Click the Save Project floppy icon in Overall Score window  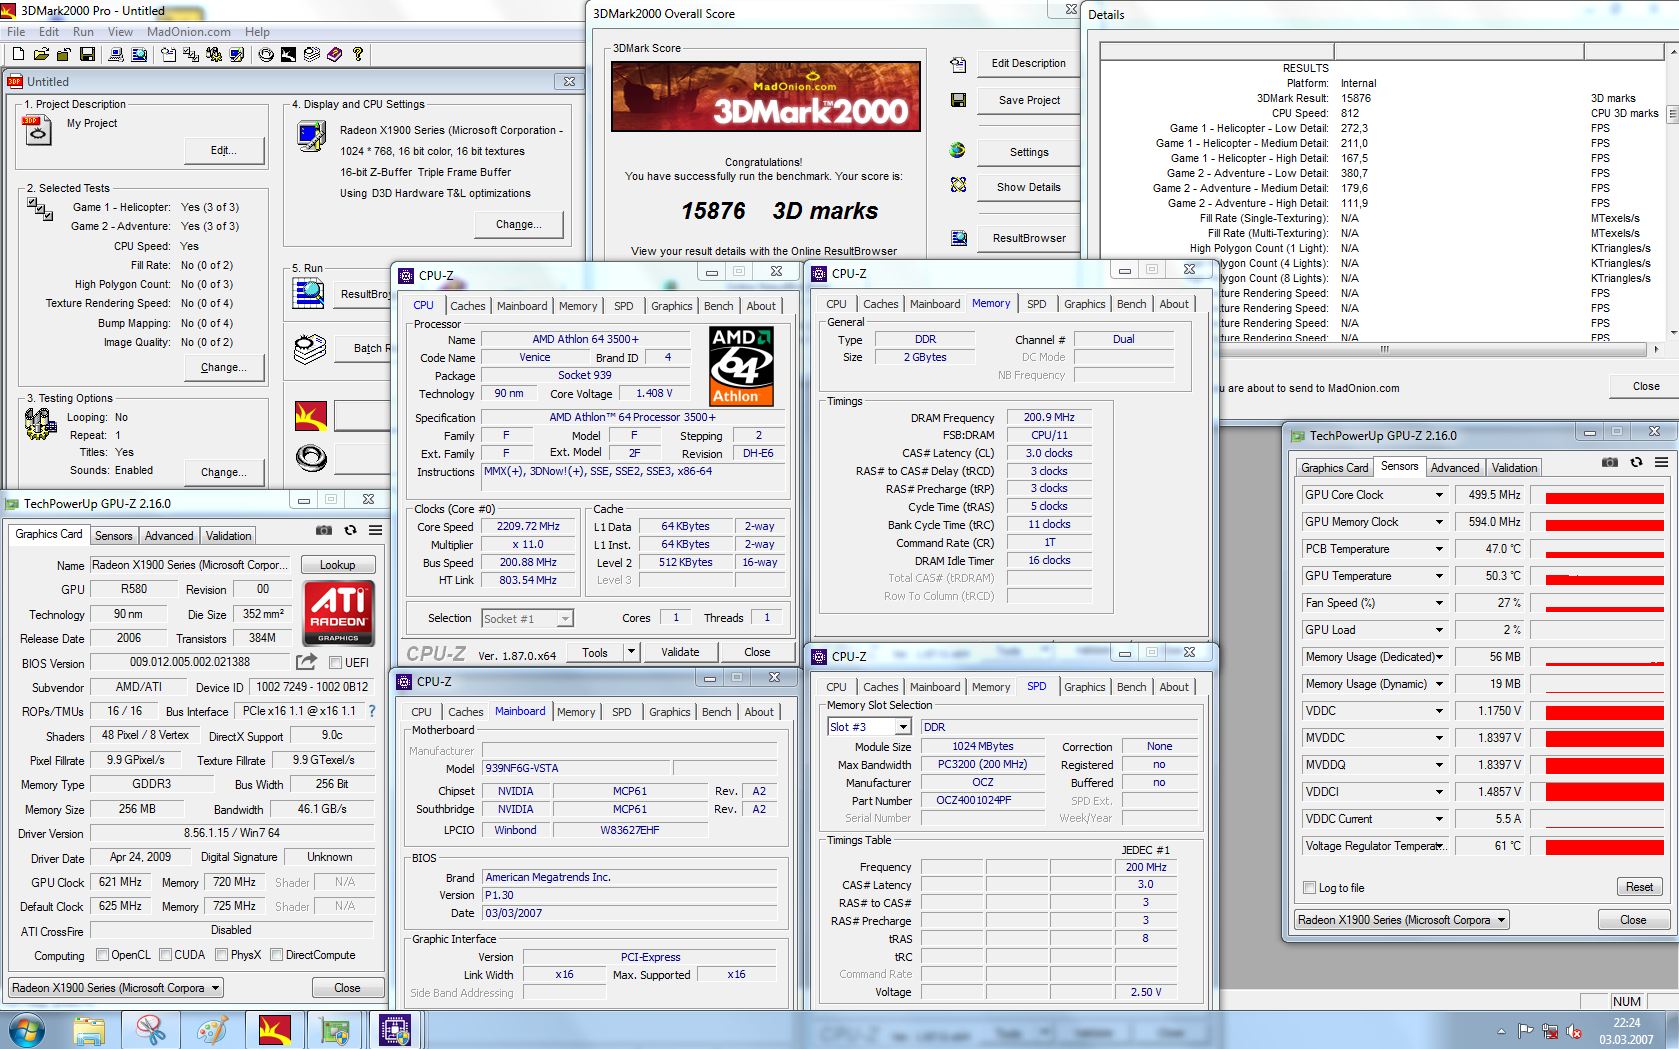958,100
